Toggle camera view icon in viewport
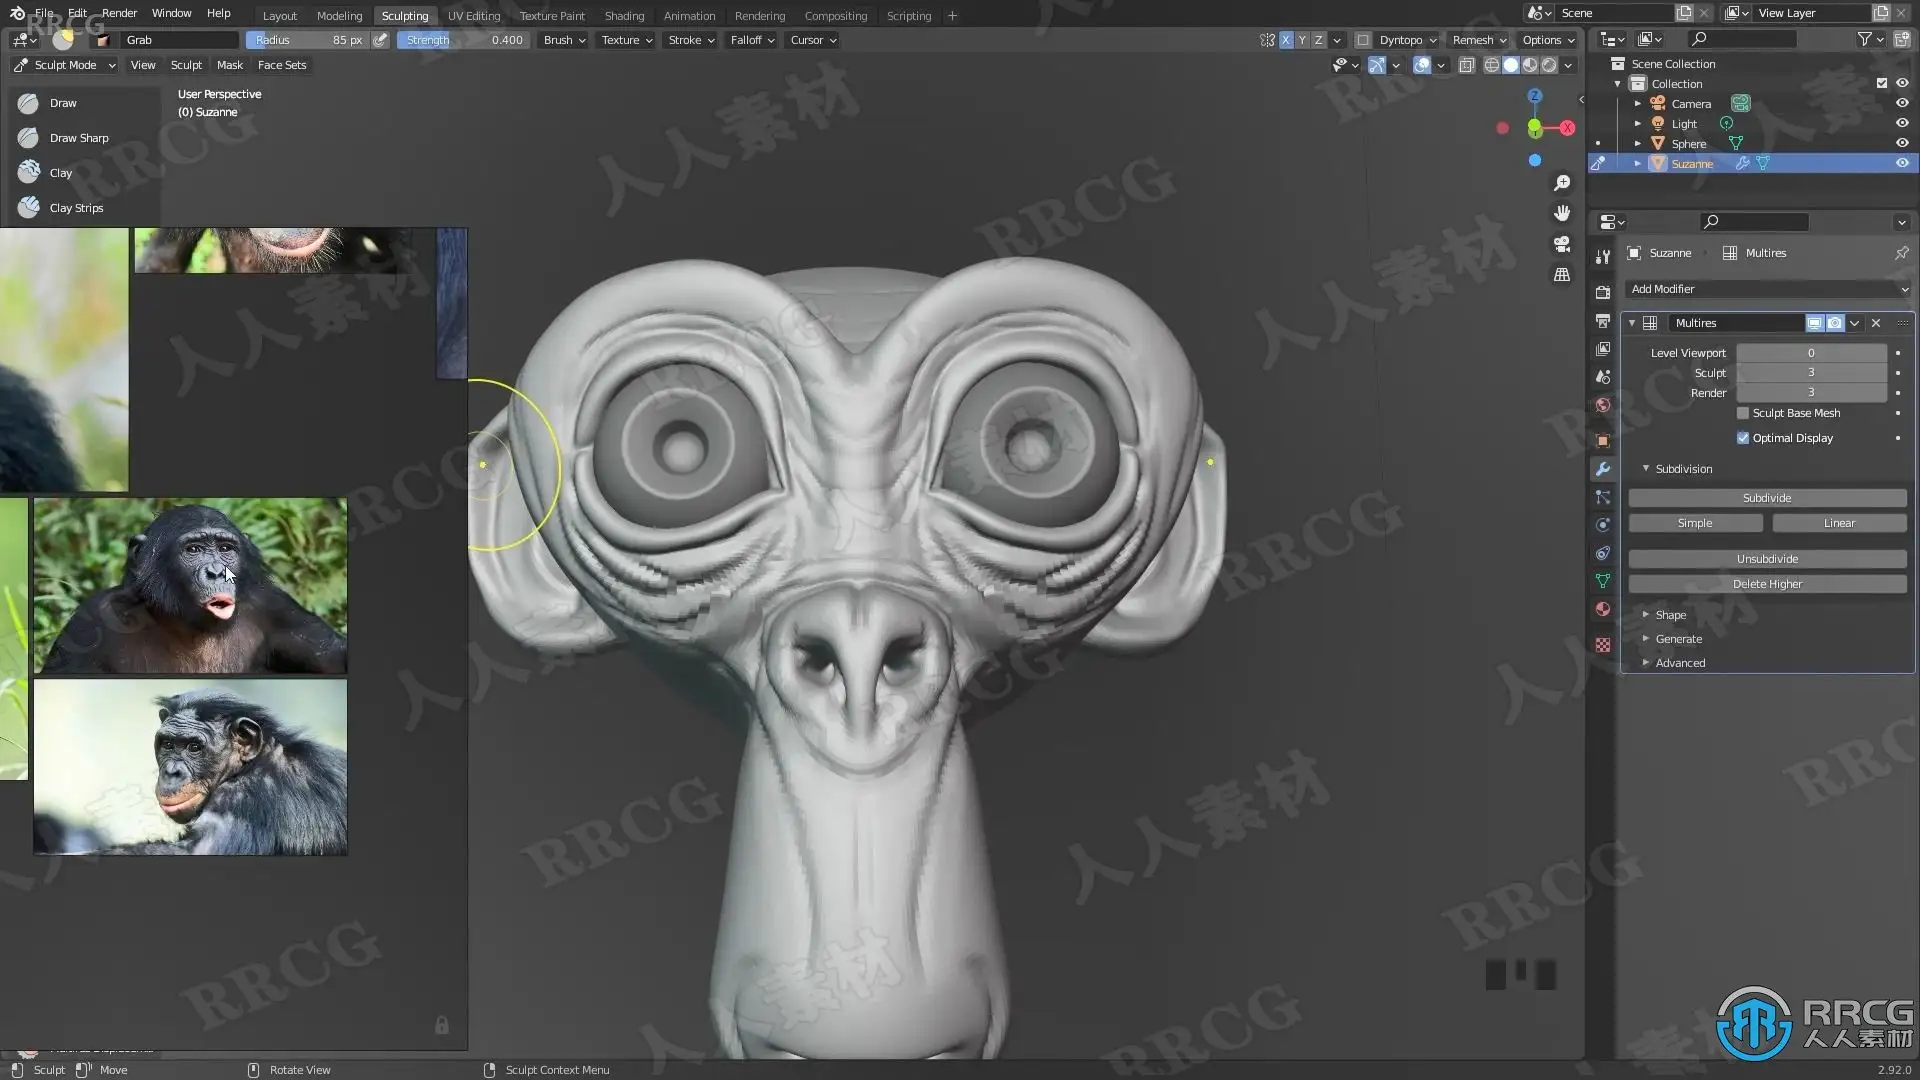This screenshot has width=1920, height=1080. click(1561, 244)
